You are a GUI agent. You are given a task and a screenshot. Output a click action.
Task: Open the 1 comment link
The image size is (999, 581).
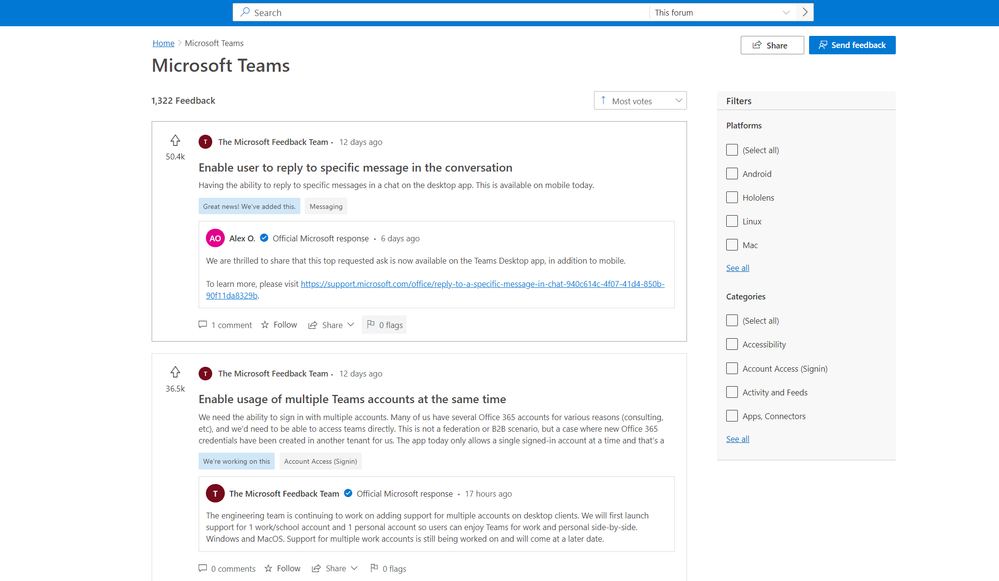pyautogui.click(x=225, y=325)
